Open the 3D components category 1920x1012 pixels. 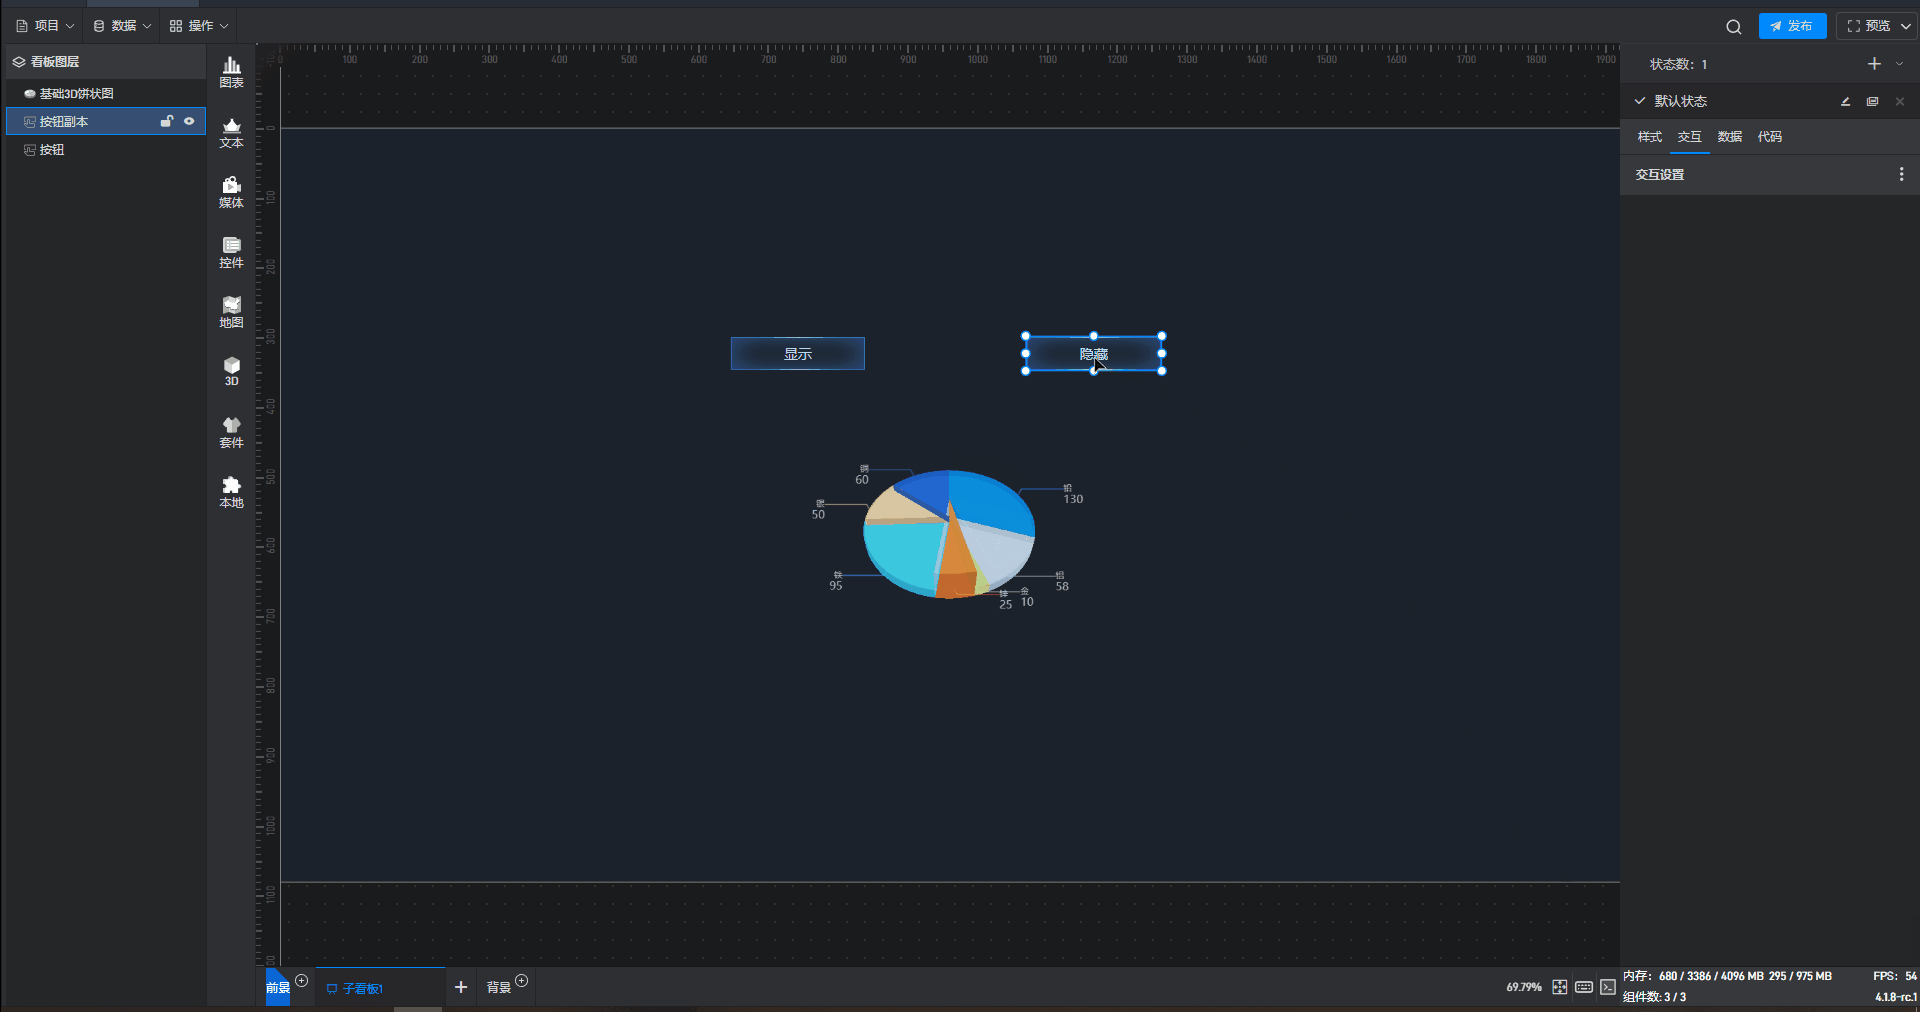[x=231, y=371]
